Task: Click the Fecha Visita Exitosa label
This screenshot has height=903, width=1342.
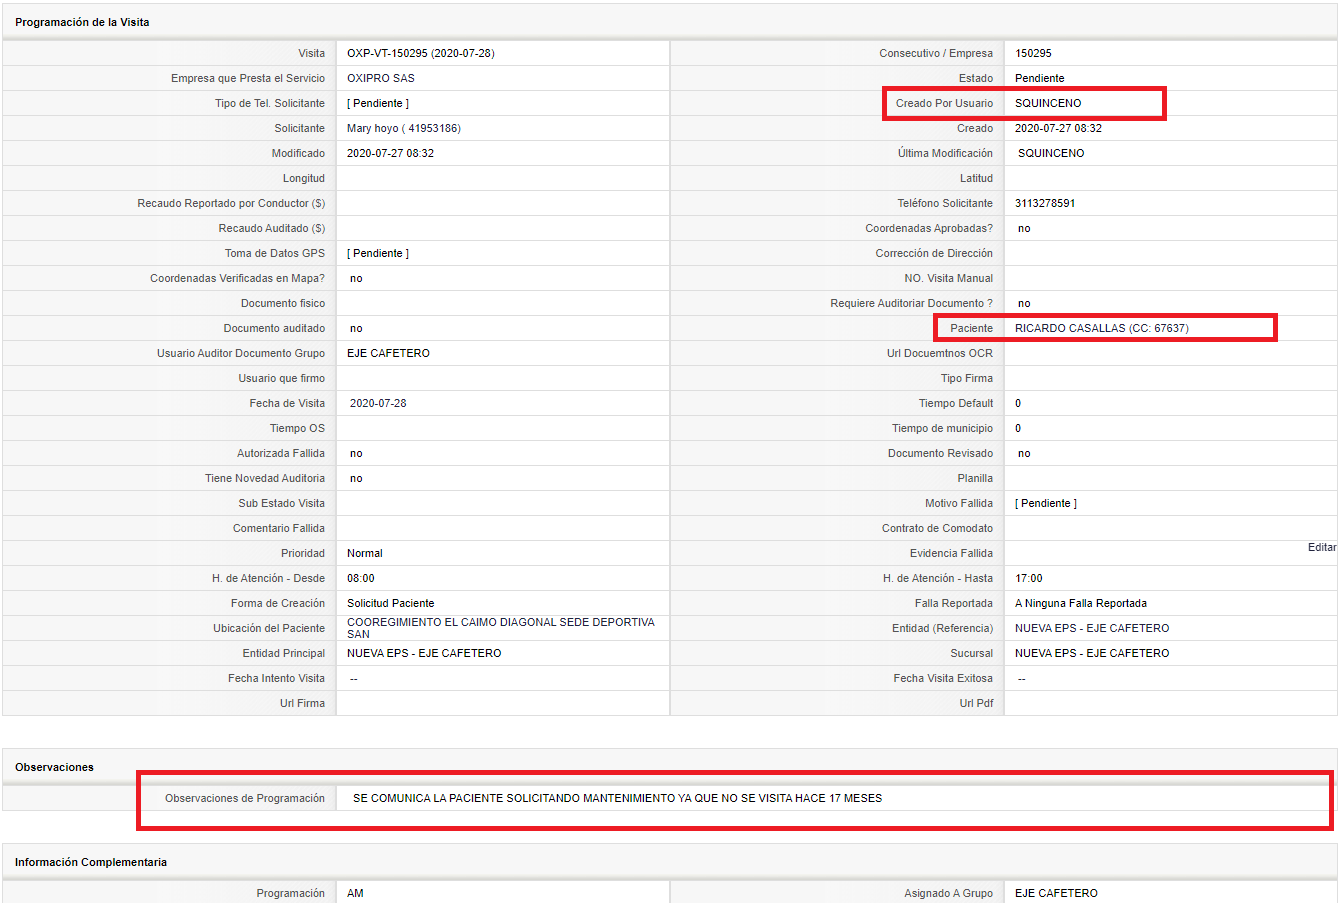Action: (x=943, y=678)
